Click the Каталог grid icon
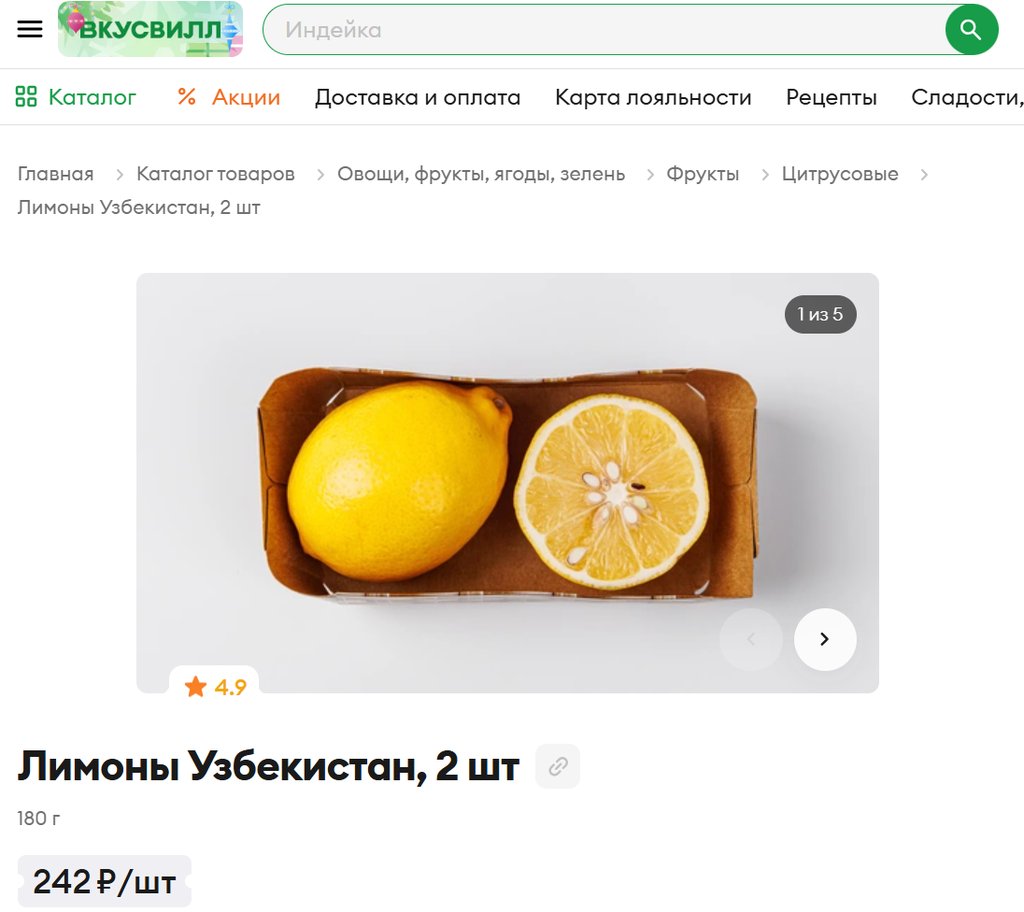This screenshot has width=1024, height=912. 26,97
